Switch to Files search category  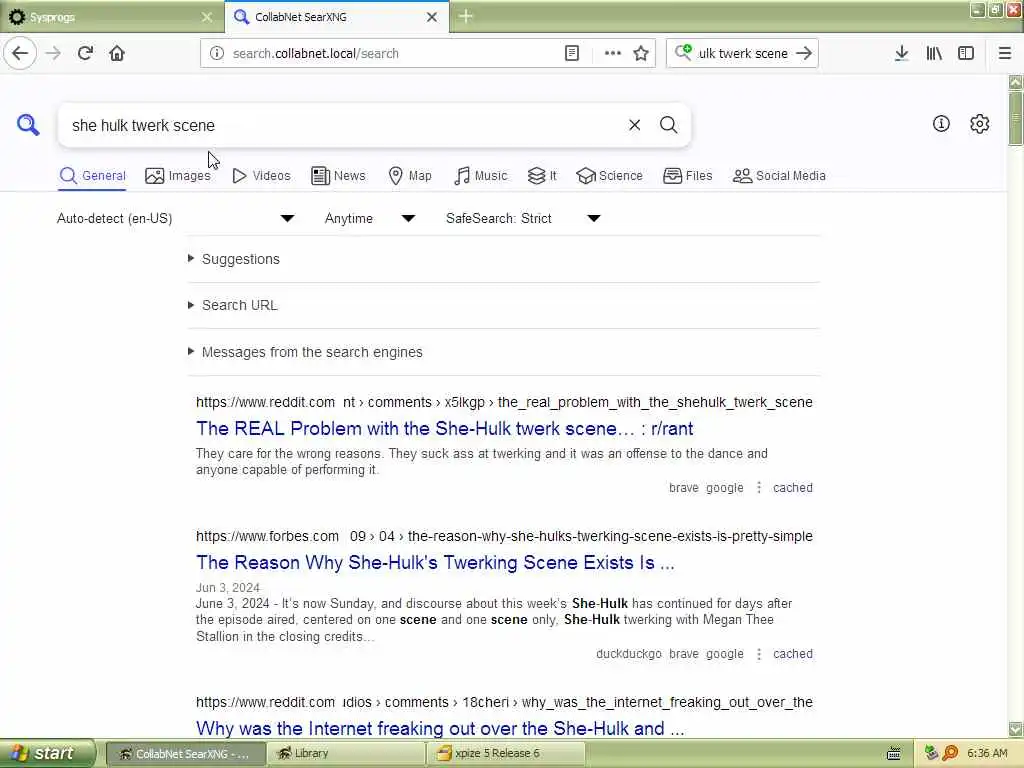point(687,175)
